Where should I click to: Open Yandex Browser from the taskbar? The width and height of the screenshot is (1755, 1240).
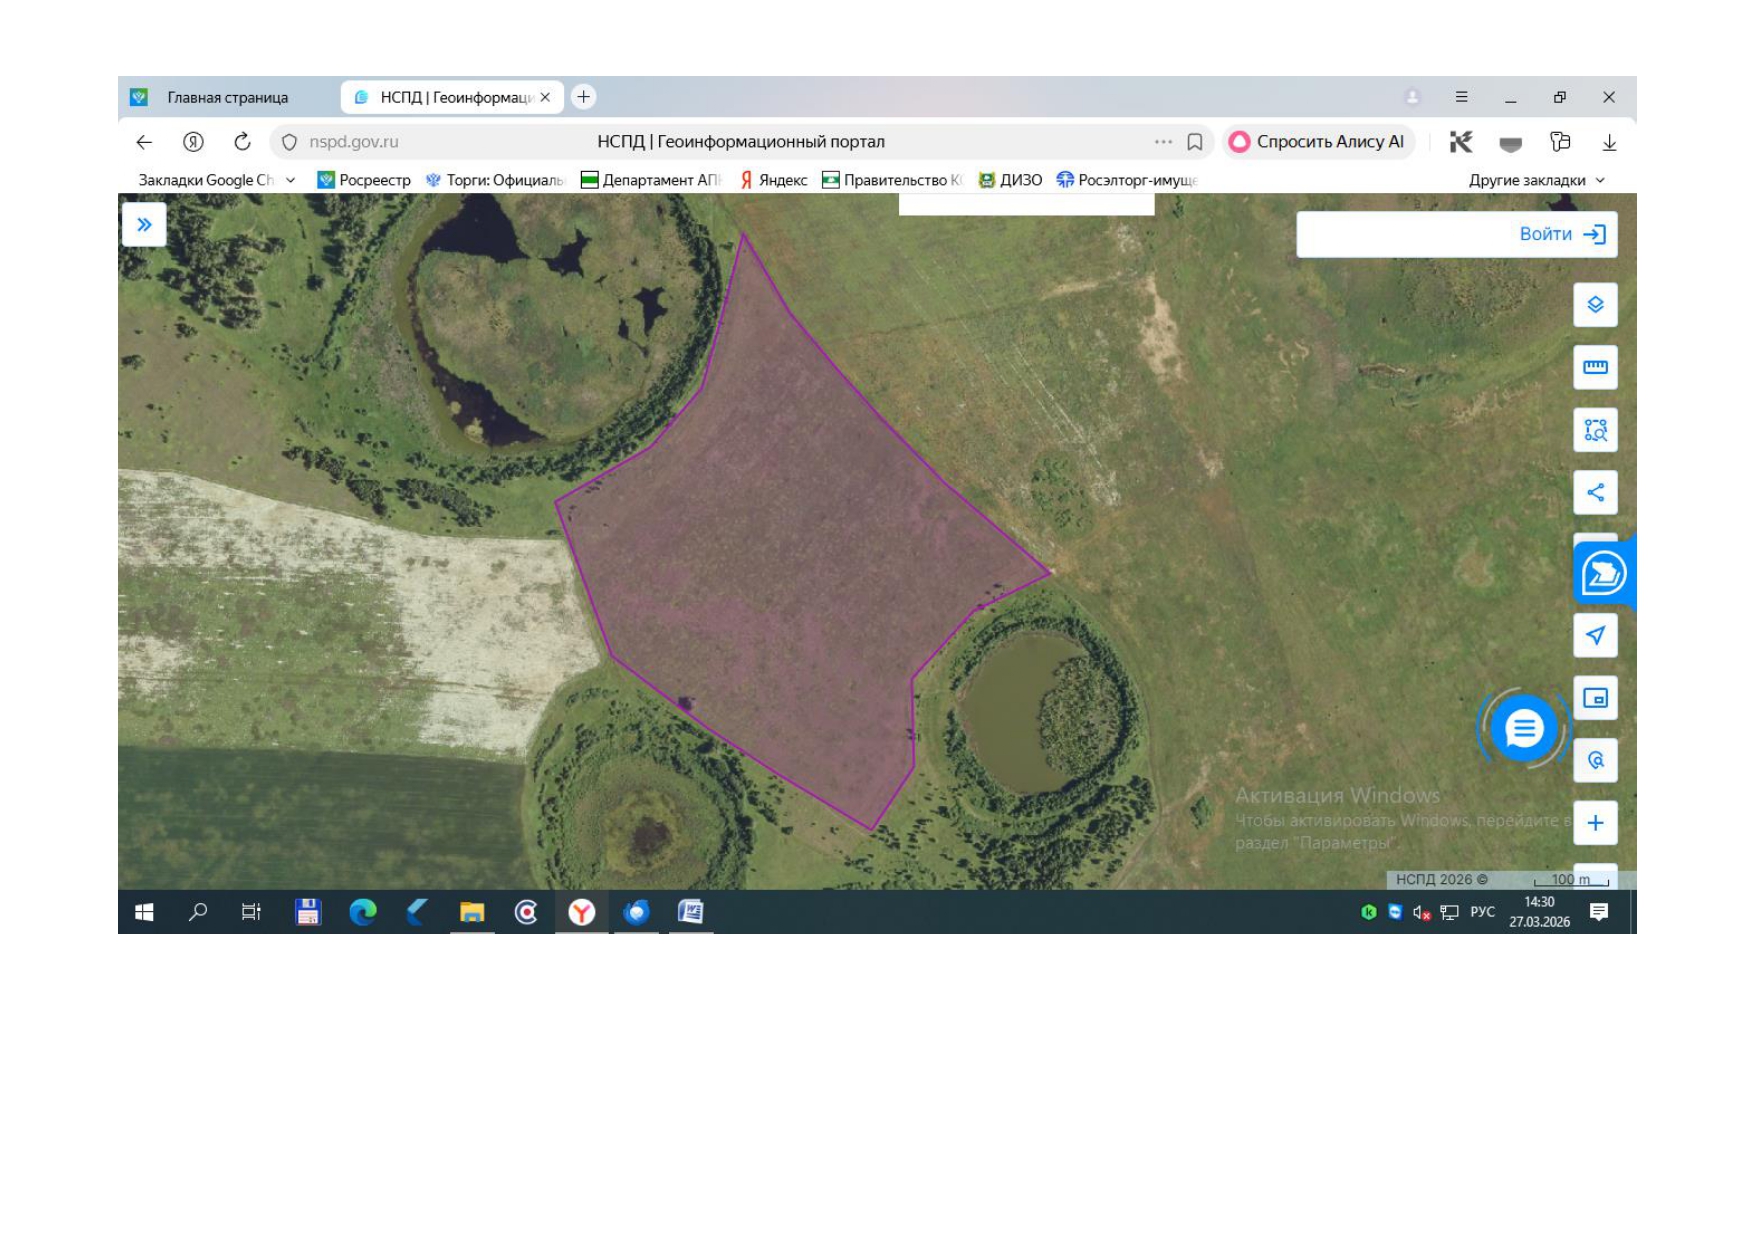(582, 912)
